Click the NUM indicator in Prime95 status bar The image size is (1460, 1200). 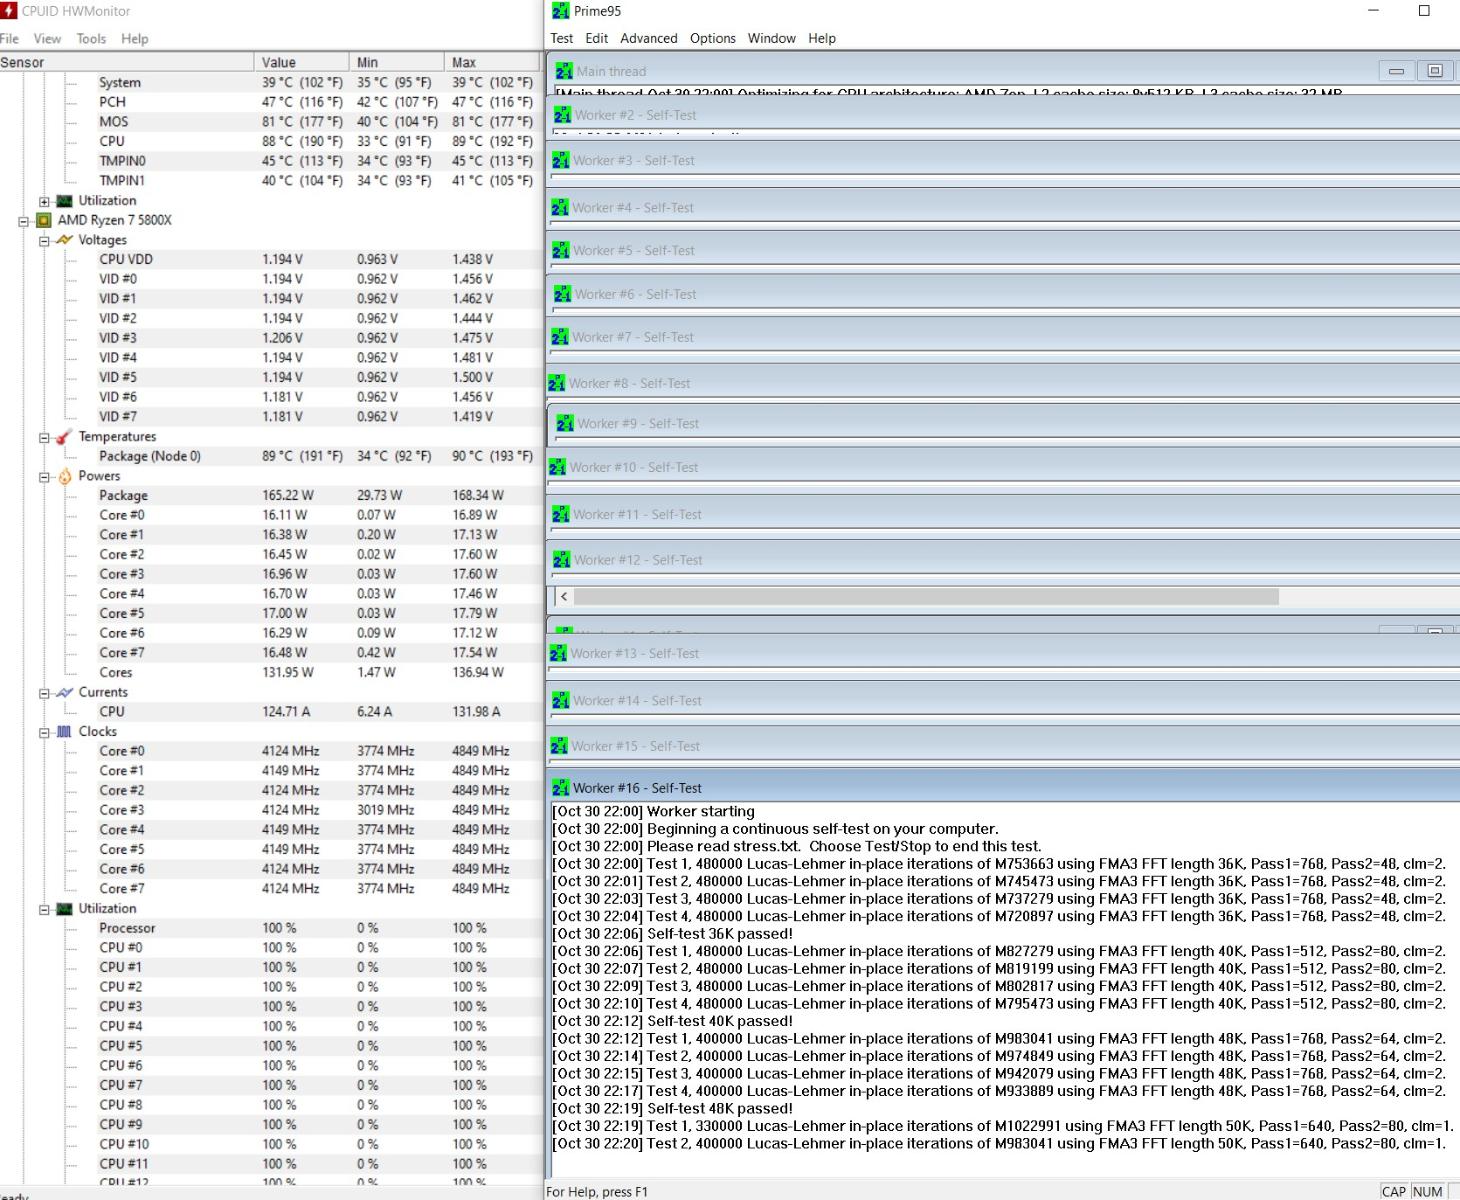click(1428, 1191)
